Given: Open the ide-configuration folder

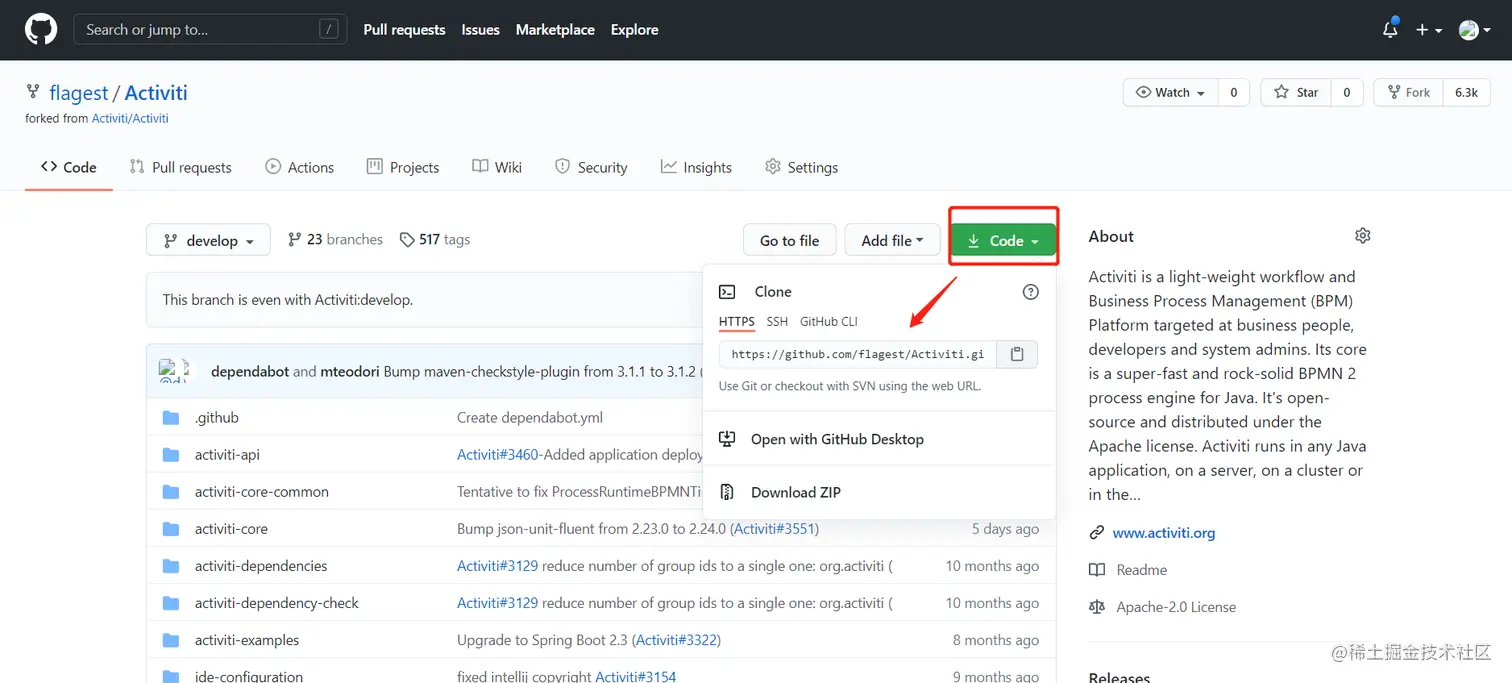Looking at the screenshot, I should (x=249, y=676).
